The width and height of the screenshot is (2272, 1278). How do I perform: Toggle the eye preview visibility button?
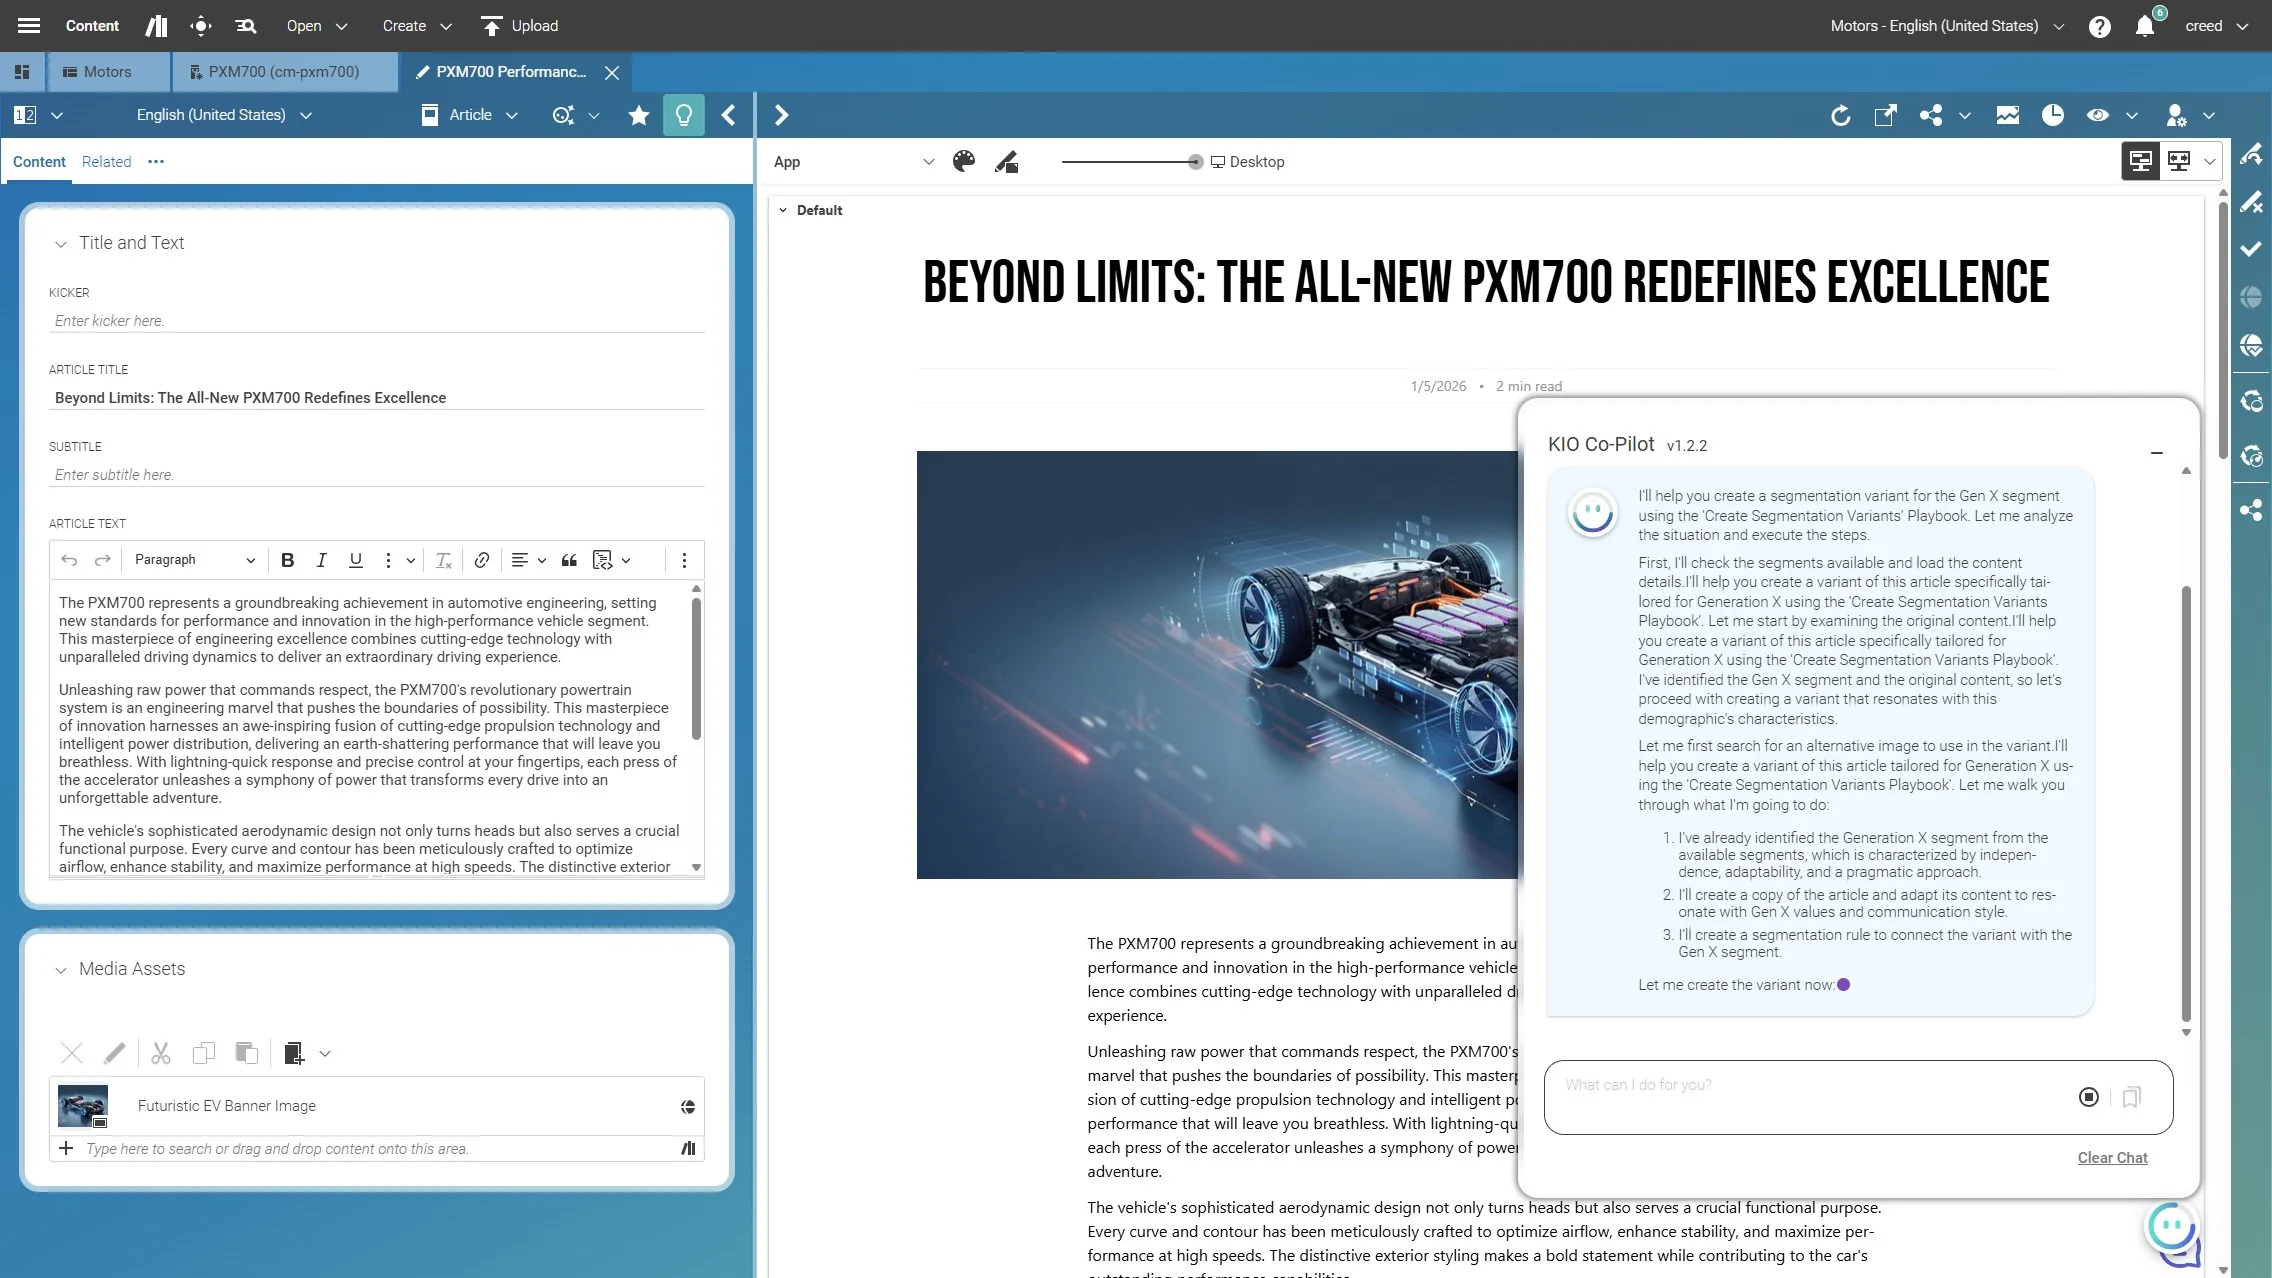[2098, 115]
